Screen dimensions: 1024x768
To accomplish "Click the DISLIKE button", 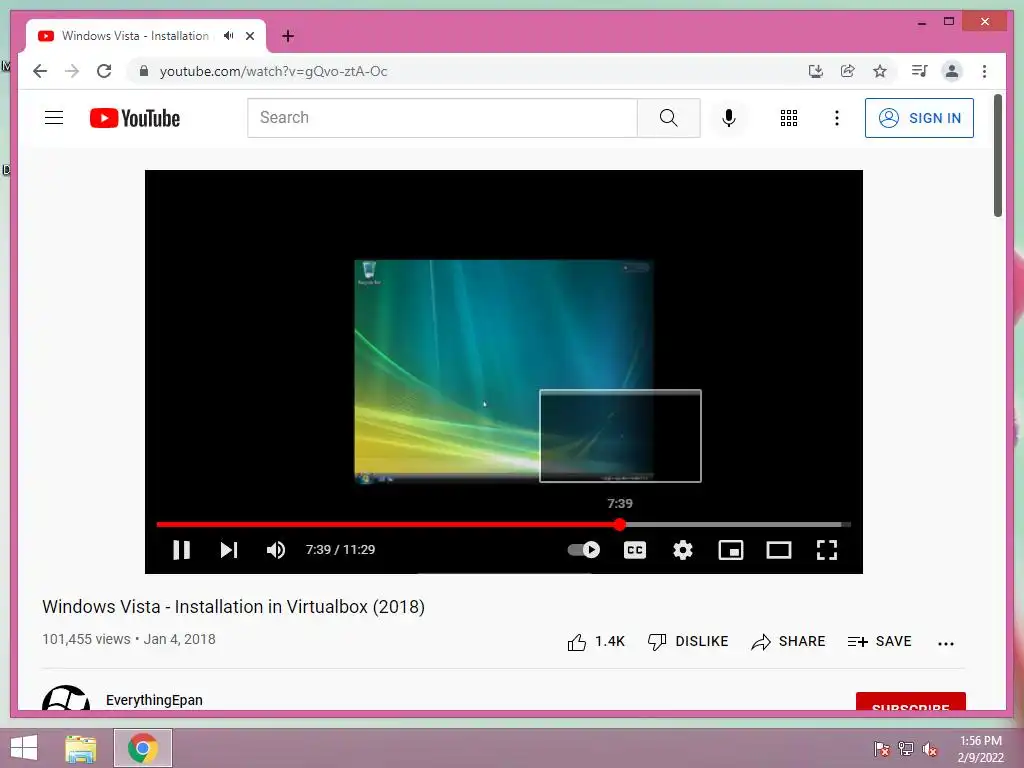I will 688,642.
